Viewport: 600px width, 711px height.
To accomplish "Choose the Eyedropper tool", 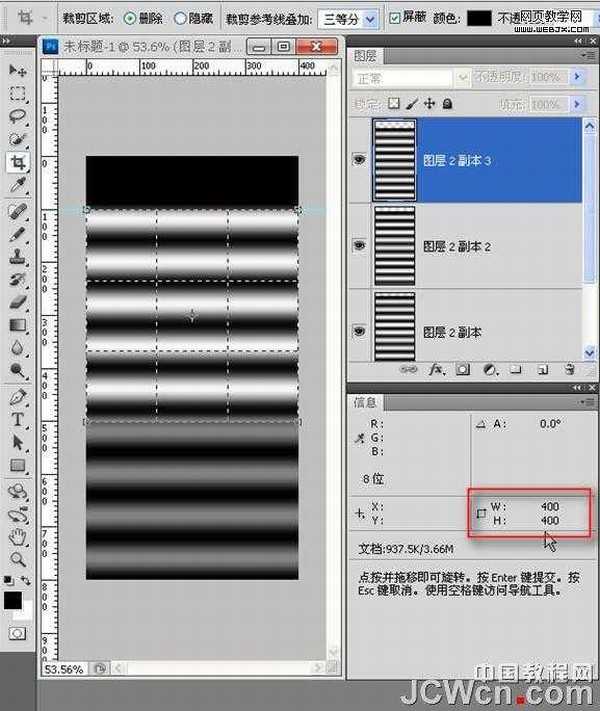I will tap(18, 186).
